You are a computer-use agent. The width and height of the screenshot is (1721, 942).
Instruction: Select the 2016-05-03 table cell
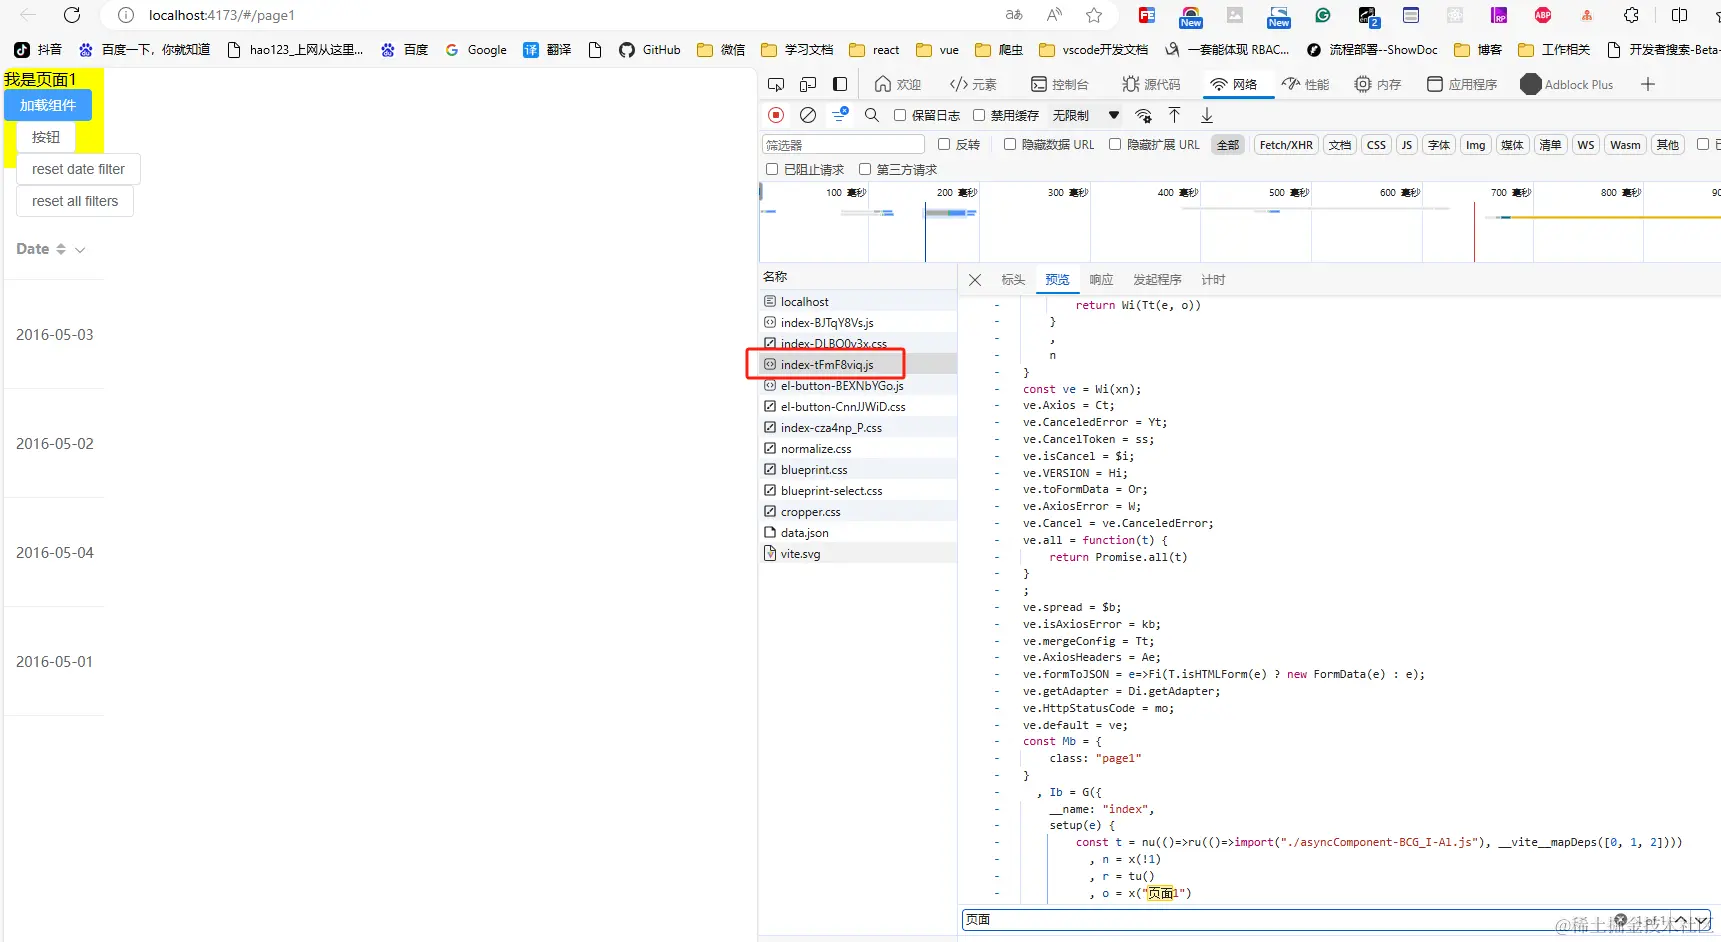55,335
